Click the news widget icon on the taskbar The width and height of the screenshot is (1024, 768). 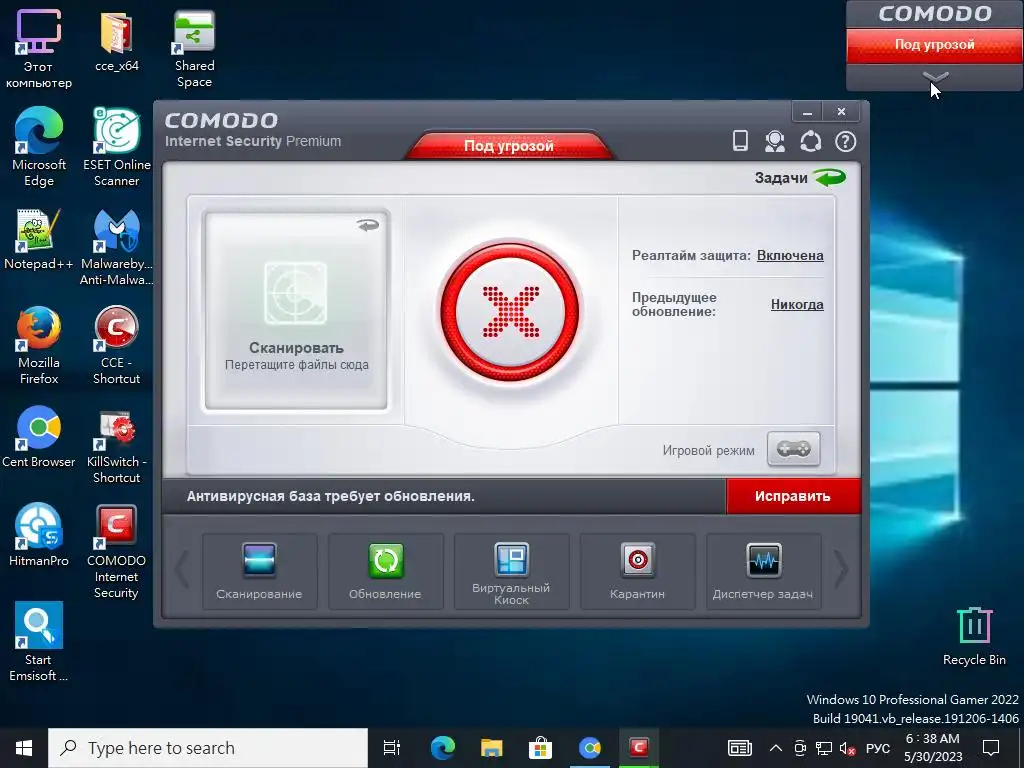740,748
